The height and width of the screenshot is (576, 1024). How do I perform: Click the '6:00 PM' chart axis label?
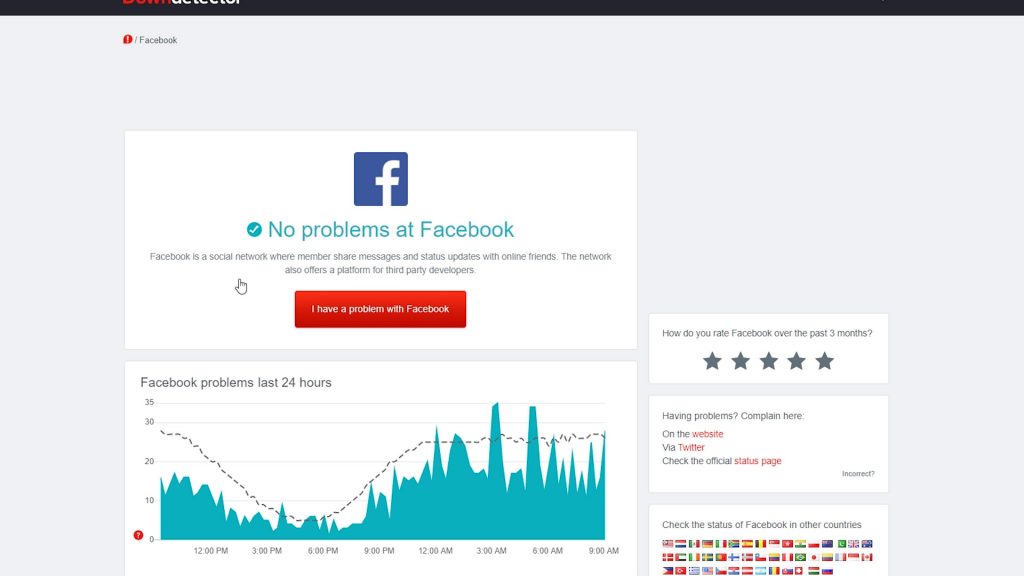[323, 551]
